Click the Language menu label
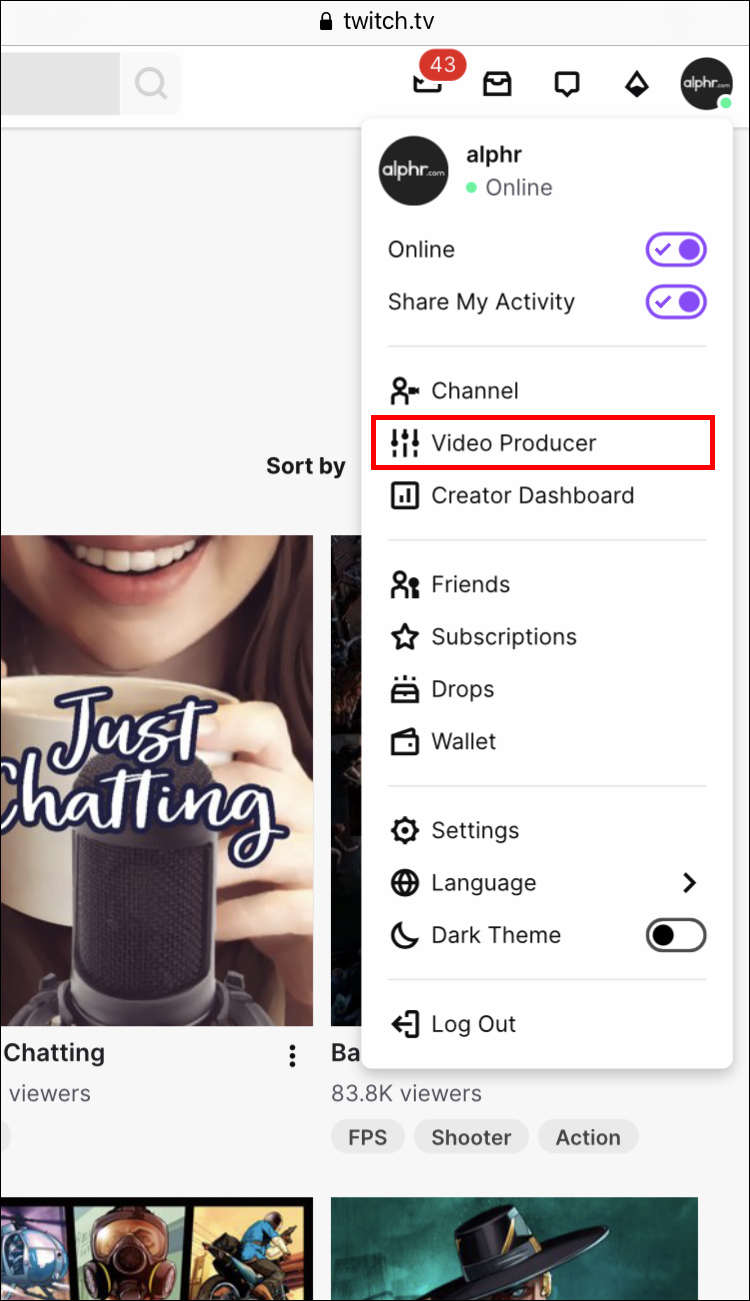750x1301 pixels. click(484, 883)
